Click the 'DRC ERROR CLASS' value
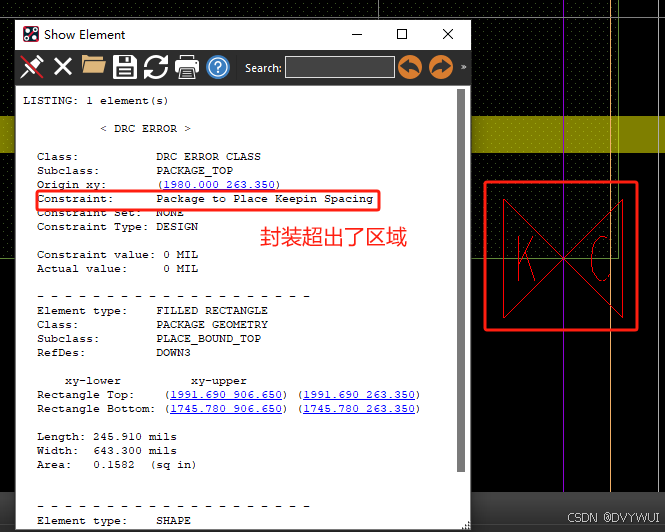665x532 pixels. pyautogui.click(x=208, y=157)
